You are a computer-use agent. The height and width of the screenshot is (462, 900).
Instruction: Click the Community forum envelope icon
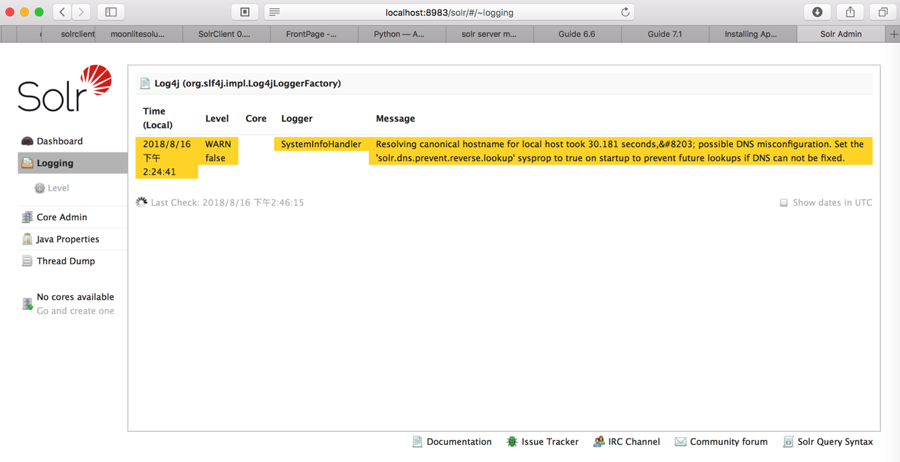pos(681,442)
